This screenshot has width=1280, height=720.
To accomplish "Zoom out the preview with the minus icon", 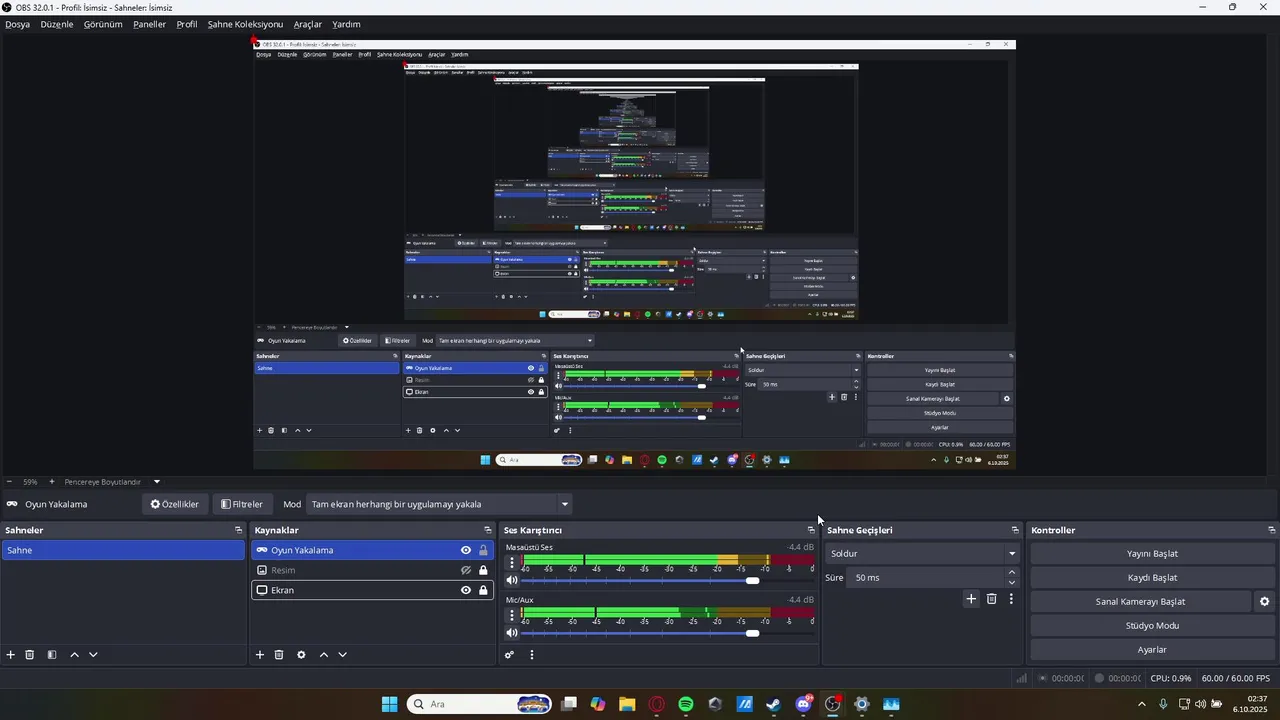I will coord(9,482).
